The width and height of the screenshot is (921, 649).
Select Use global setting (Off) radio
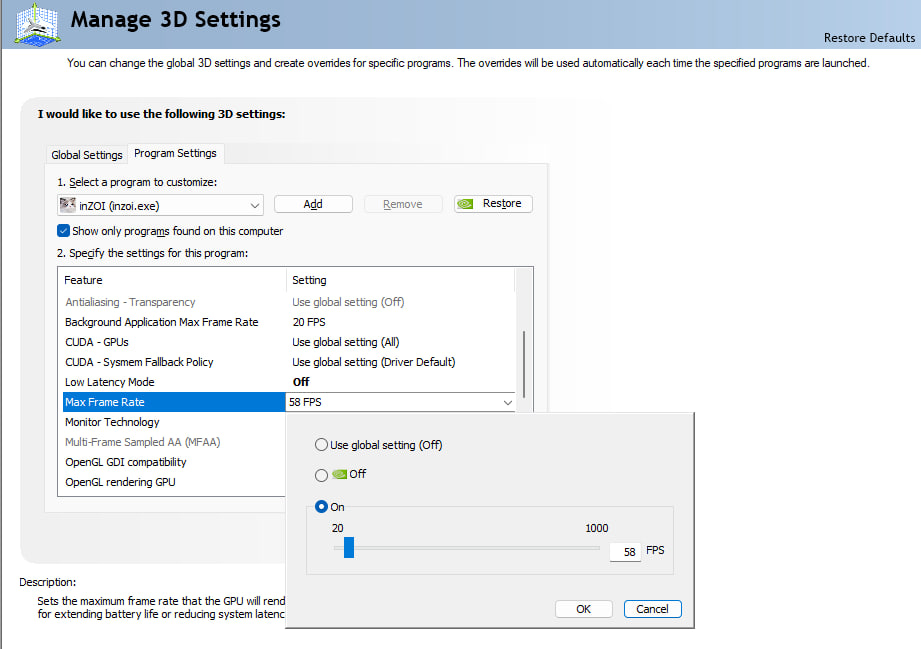[321, 445]
